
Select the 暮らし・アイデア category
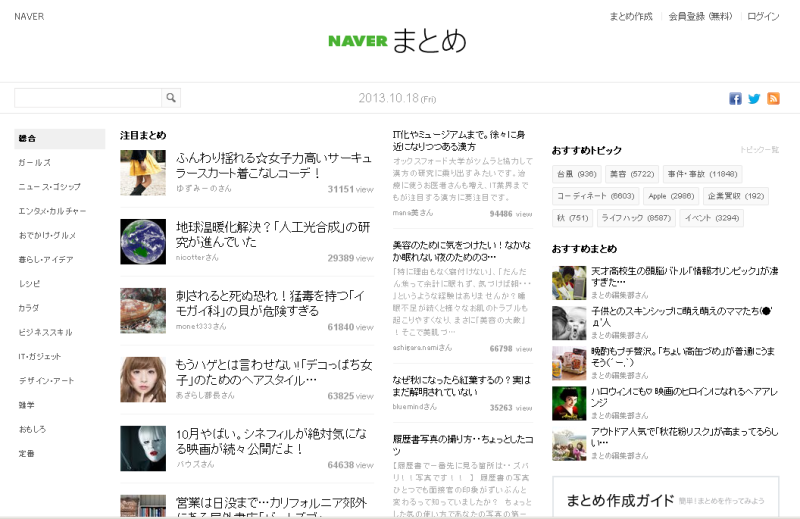coord(46,259)
